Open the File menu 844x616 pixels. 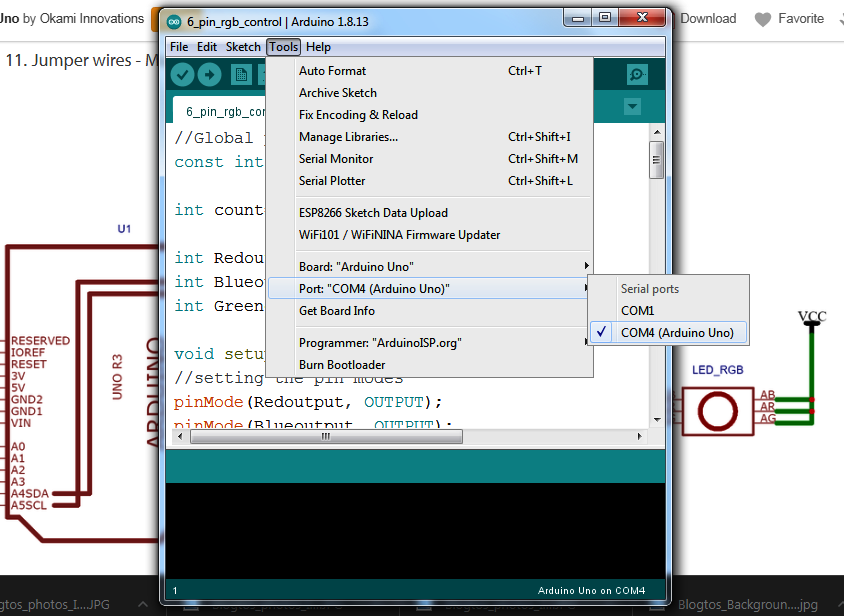pyautogui.click(x=179, y=47)
